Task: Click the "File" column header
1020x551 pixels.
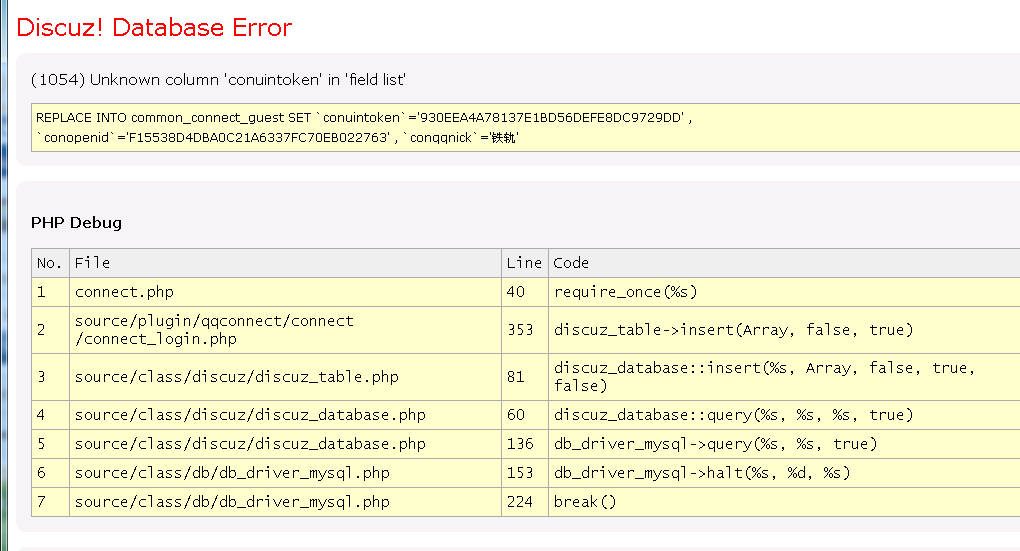Action: coord(92,263)
